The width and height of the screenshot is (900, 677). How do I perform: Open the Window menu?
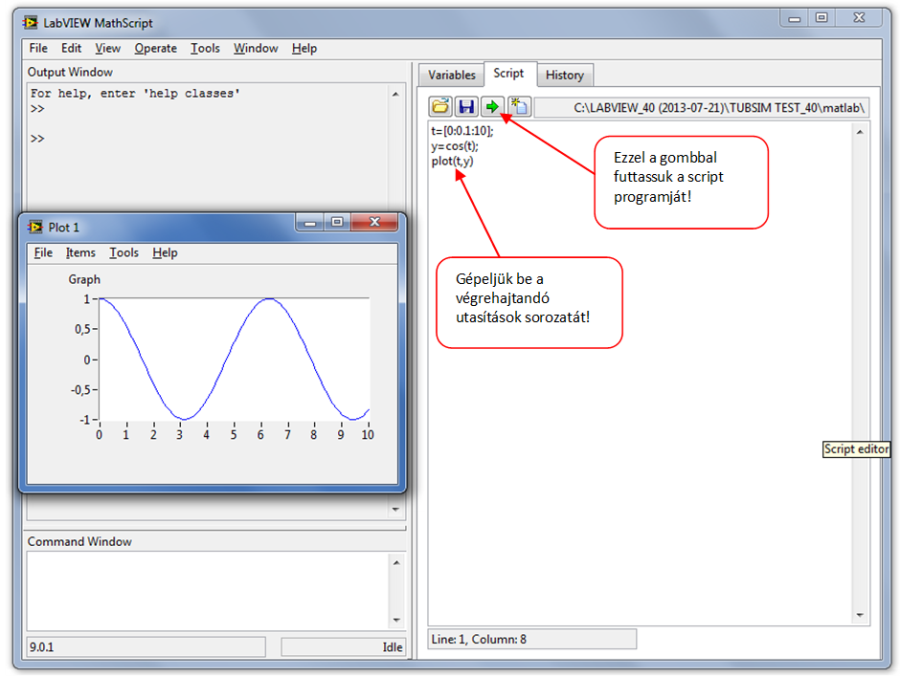point(255,48)
